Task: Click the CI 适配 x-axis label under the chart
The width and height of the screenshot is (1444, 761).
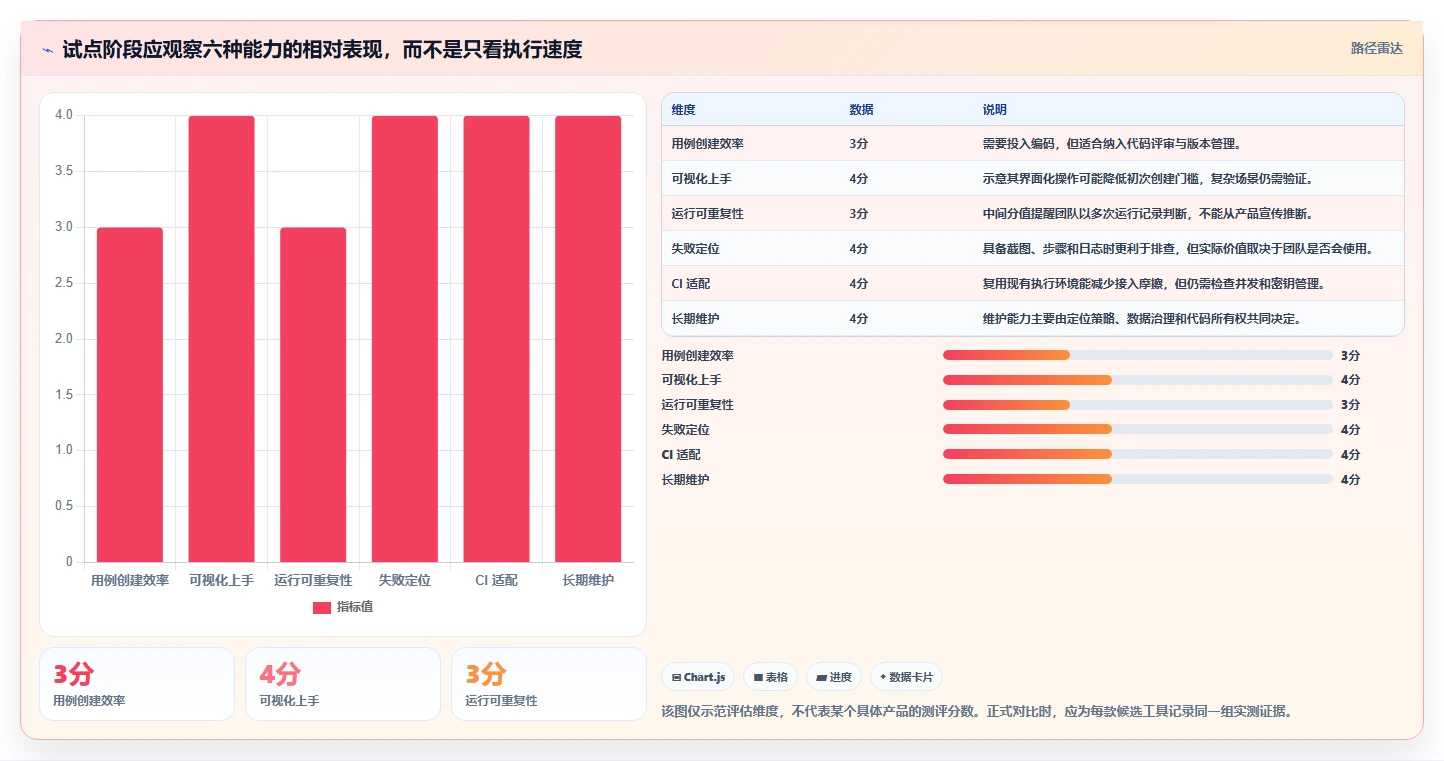Action: click(496, 580)
